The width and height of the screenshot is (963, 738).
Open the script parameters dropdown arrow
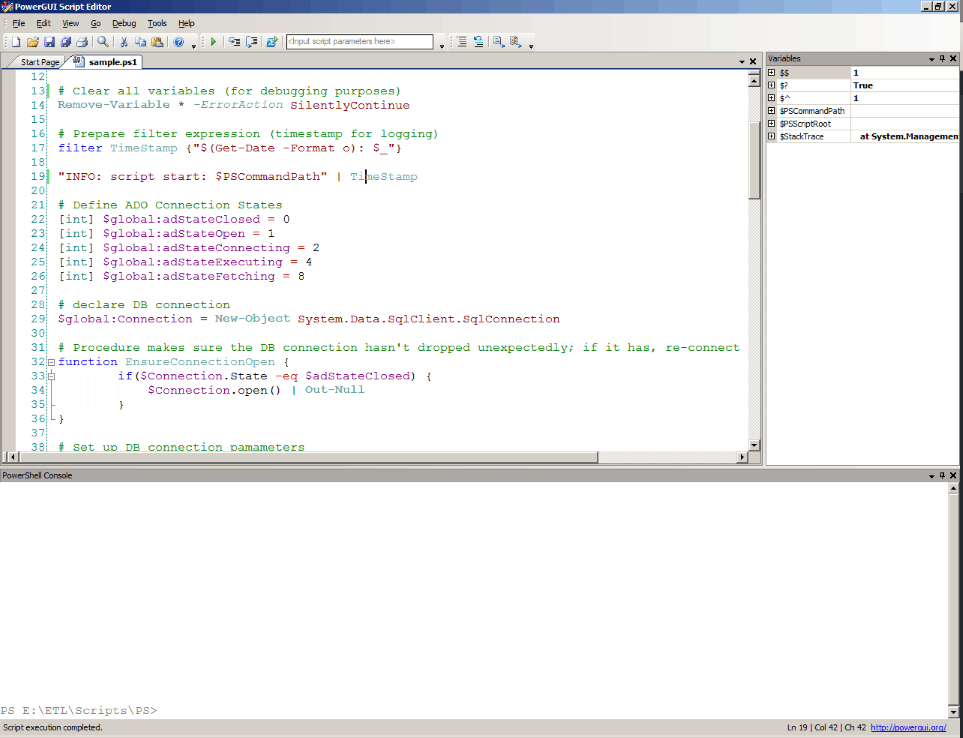coord(441,44)
